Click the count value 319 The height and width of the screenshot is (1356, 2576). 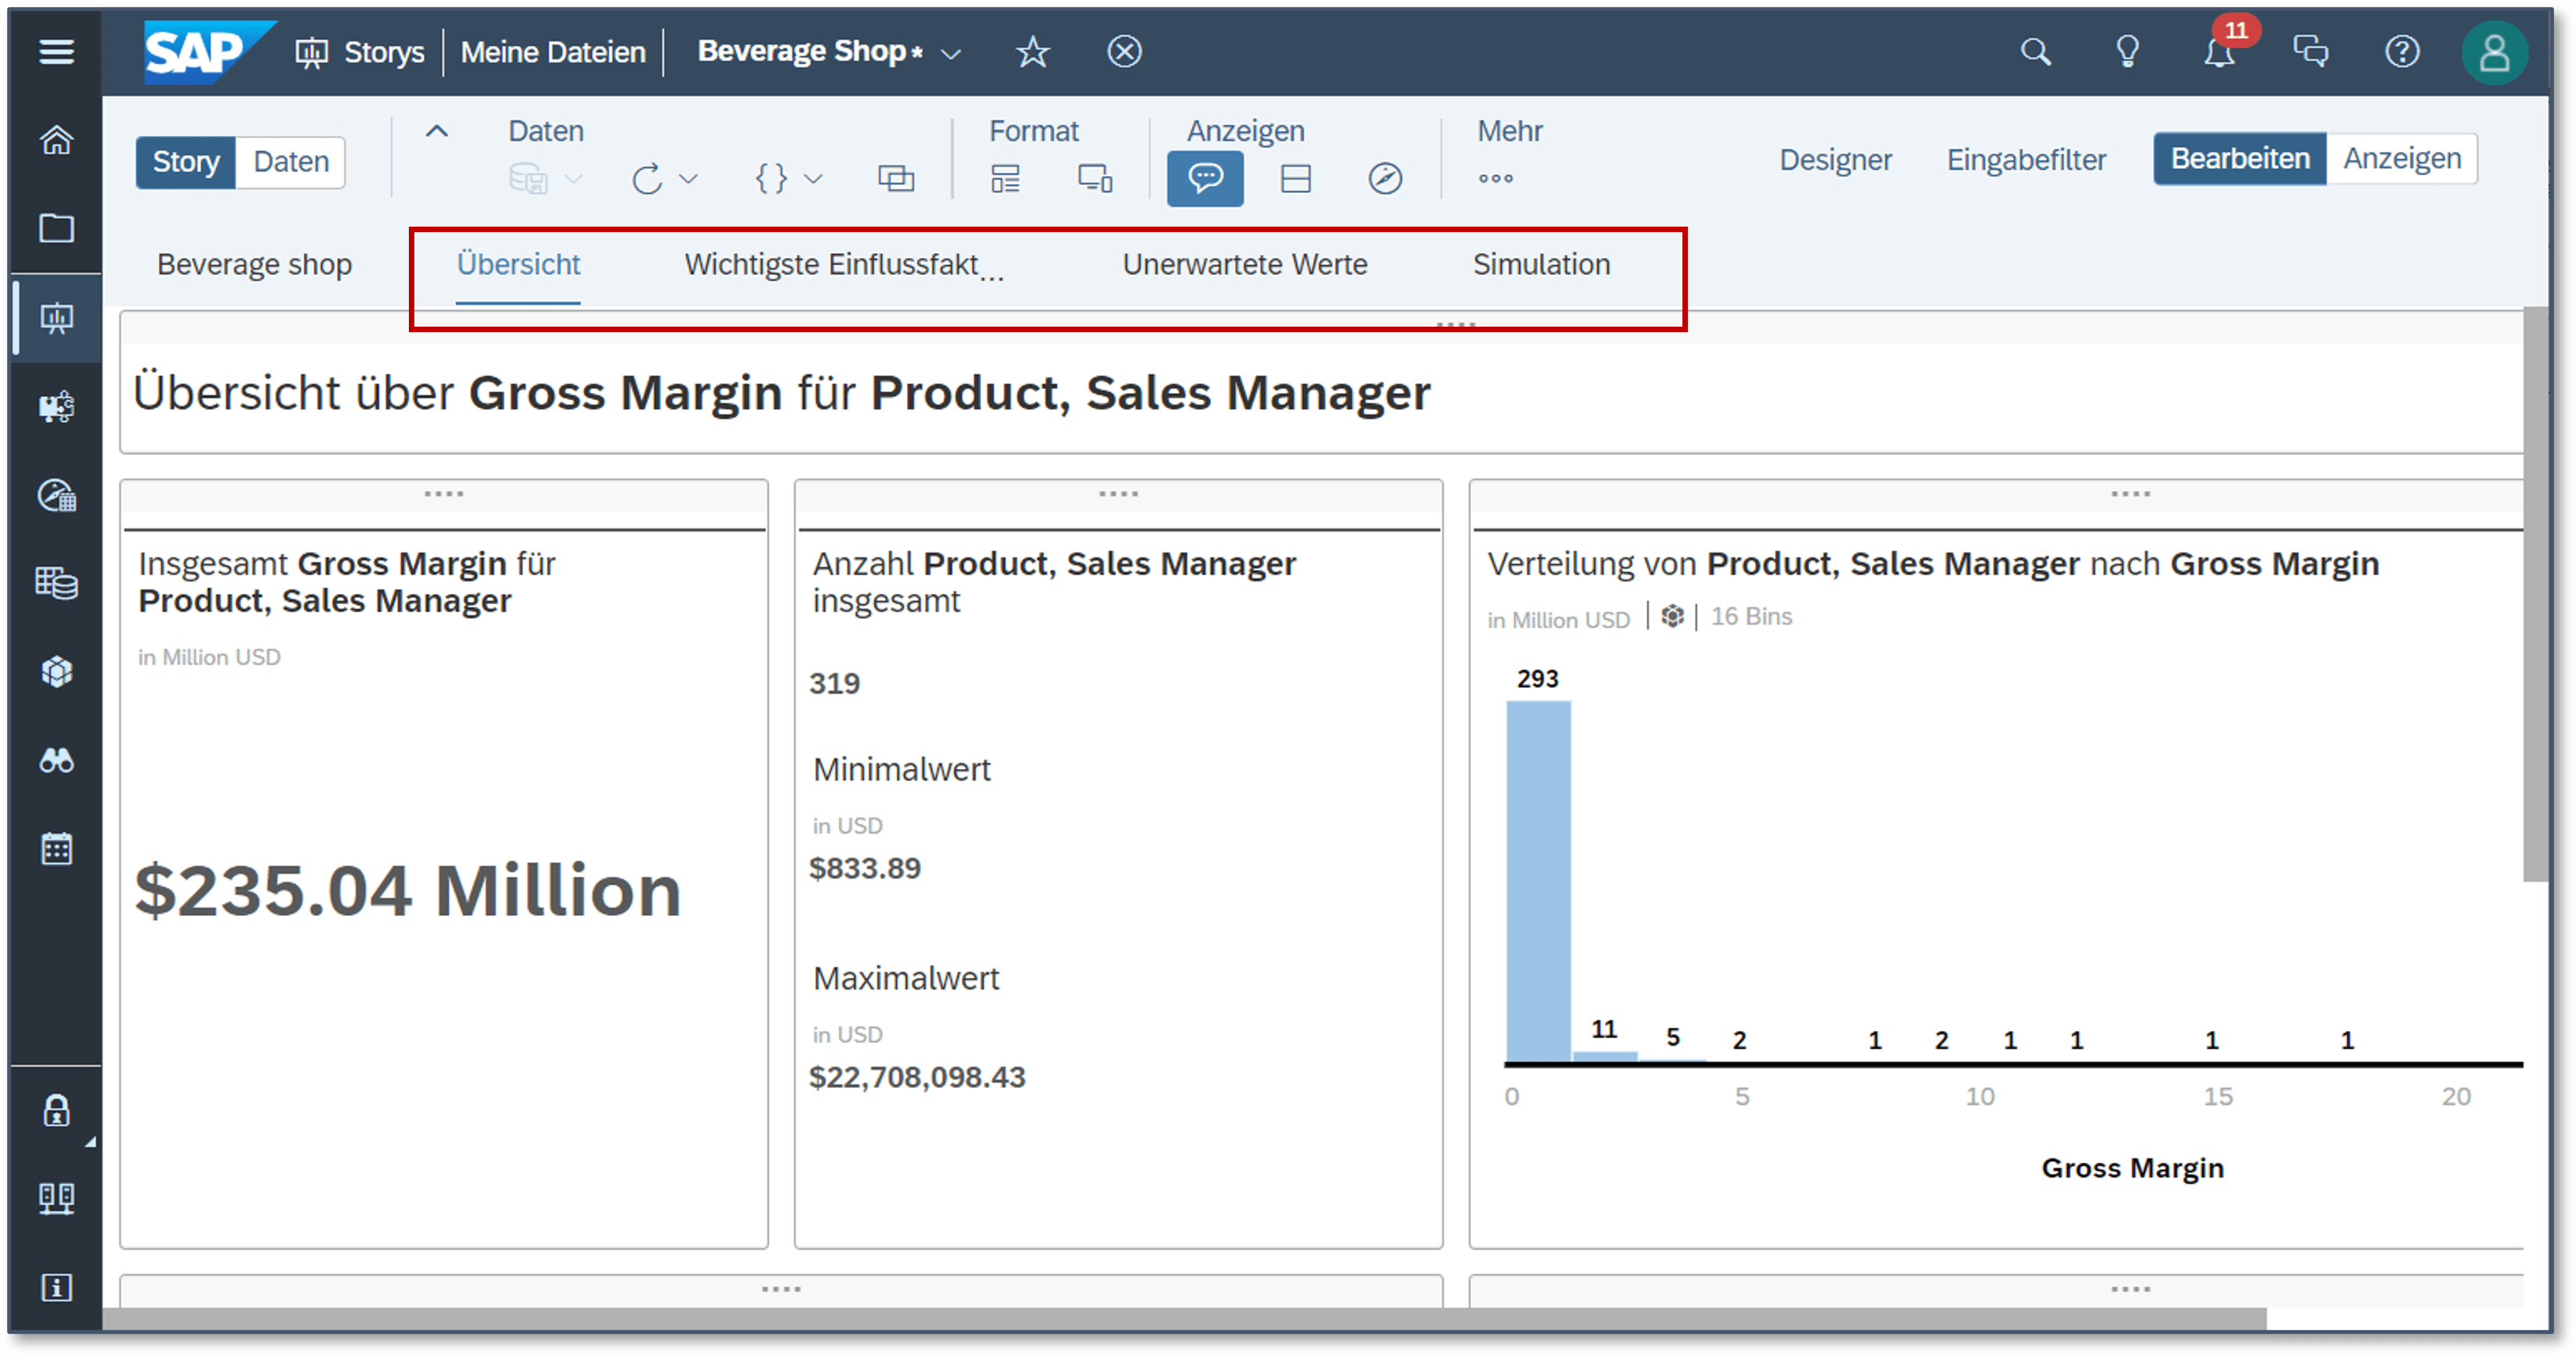tap(834, 684)
